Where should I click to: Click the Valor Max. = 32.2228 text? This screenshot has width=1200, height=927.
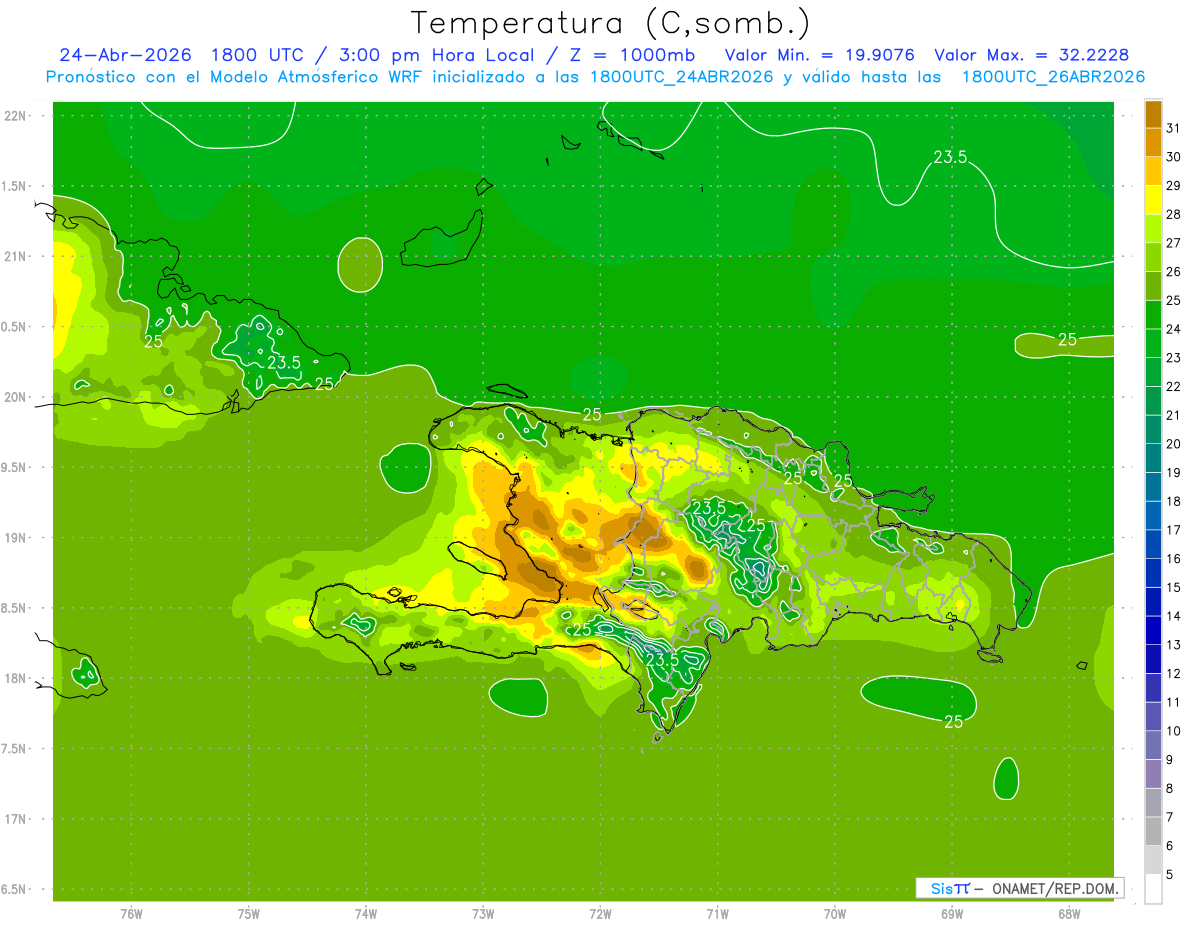pyautogui.click(x=1032, y=55)
